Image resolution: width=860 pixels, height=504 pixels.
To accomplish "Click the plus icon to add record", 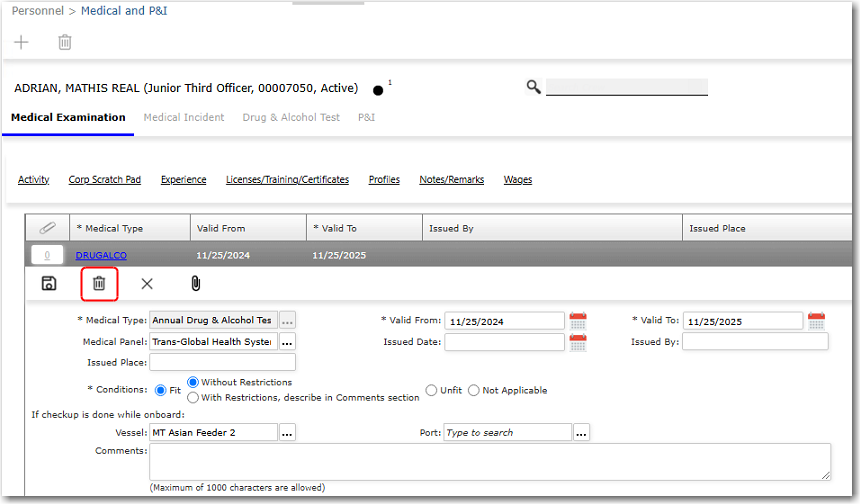I will click(21, 42).
